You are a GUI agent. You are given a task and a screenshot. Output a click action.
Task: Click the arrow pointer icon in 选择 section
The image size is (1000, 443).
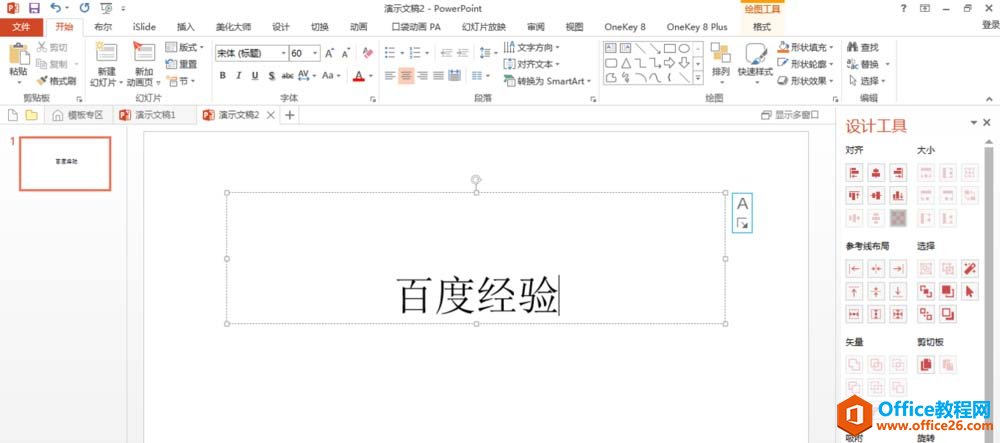pos(969,291)
